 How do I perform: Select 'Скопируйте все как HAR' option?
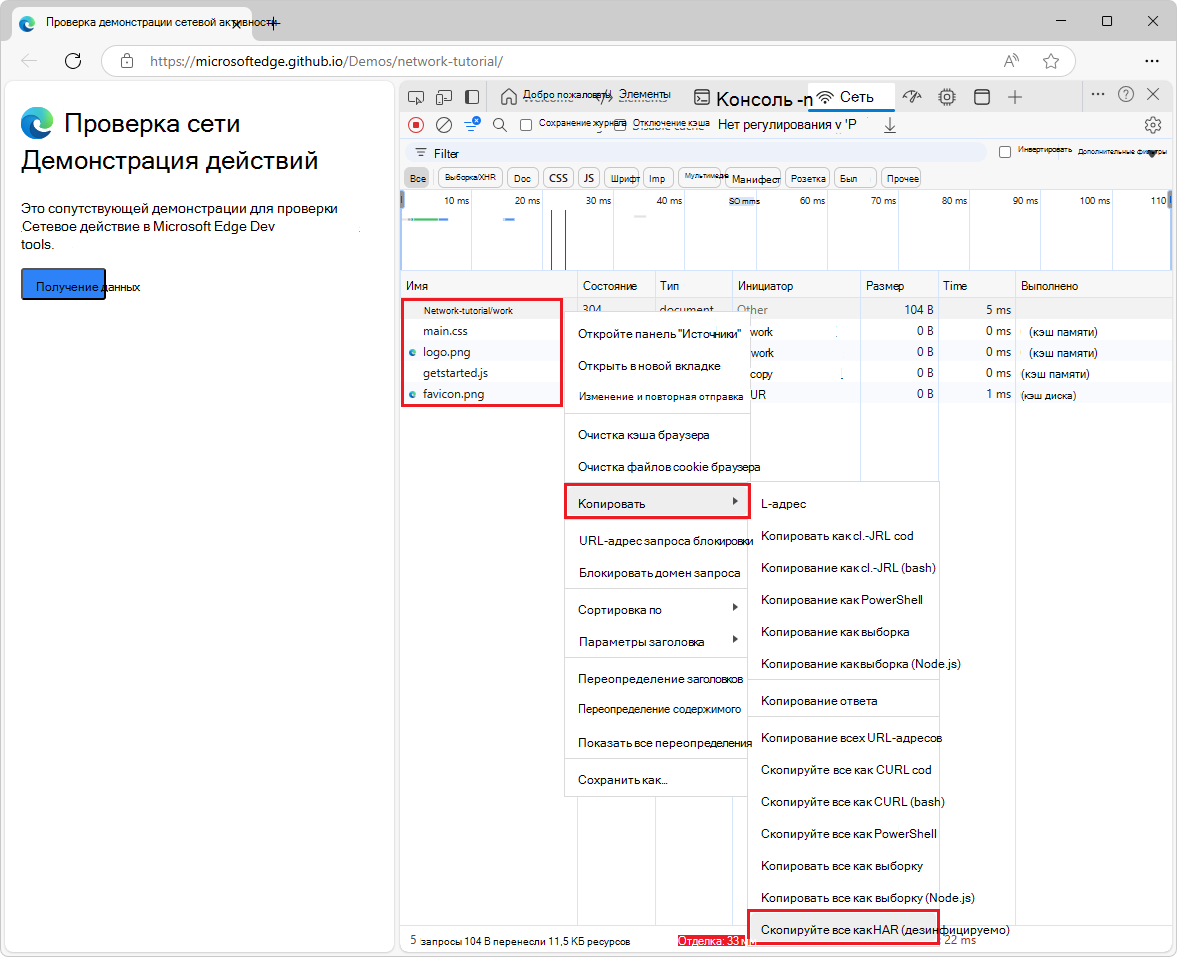[844, 929]
